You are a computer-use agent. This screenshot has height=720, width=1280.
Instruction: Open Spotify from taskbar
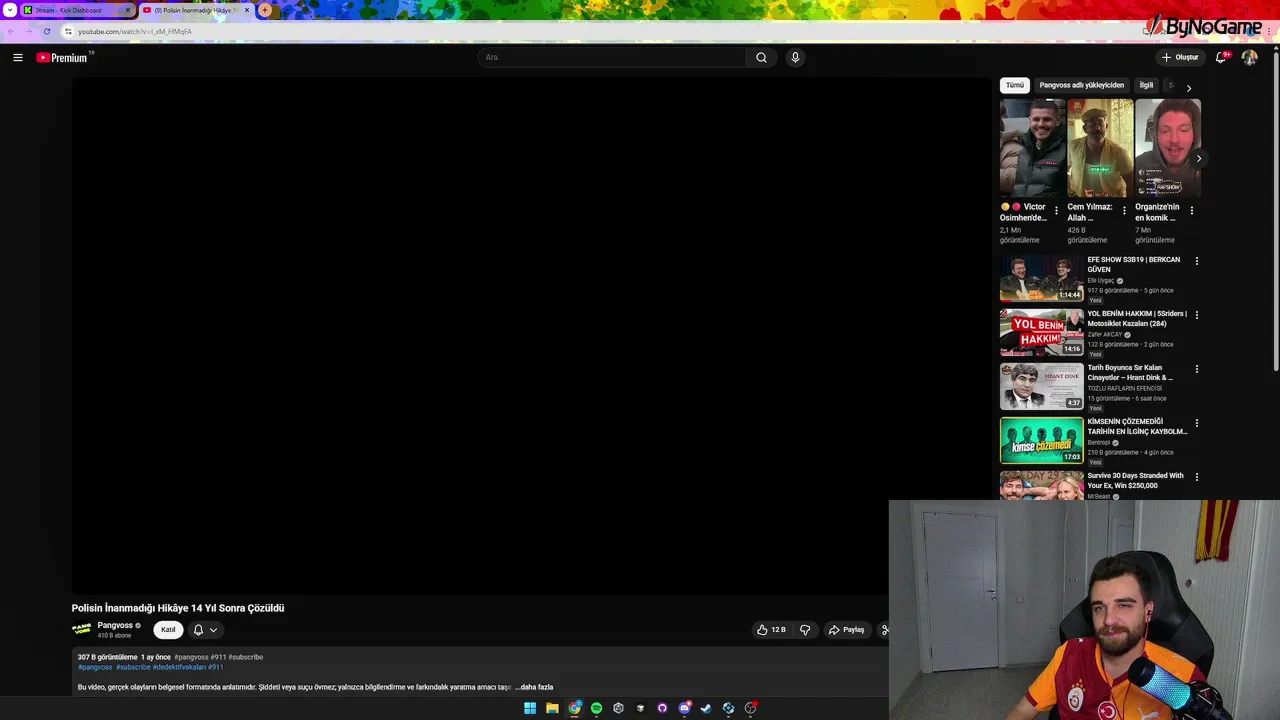596,708
